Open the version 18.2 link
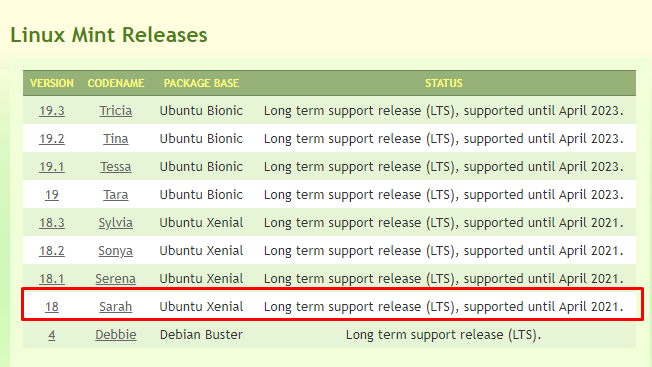Image resolution: width=652 pixels, height=367 pixels. click(52, 251)
